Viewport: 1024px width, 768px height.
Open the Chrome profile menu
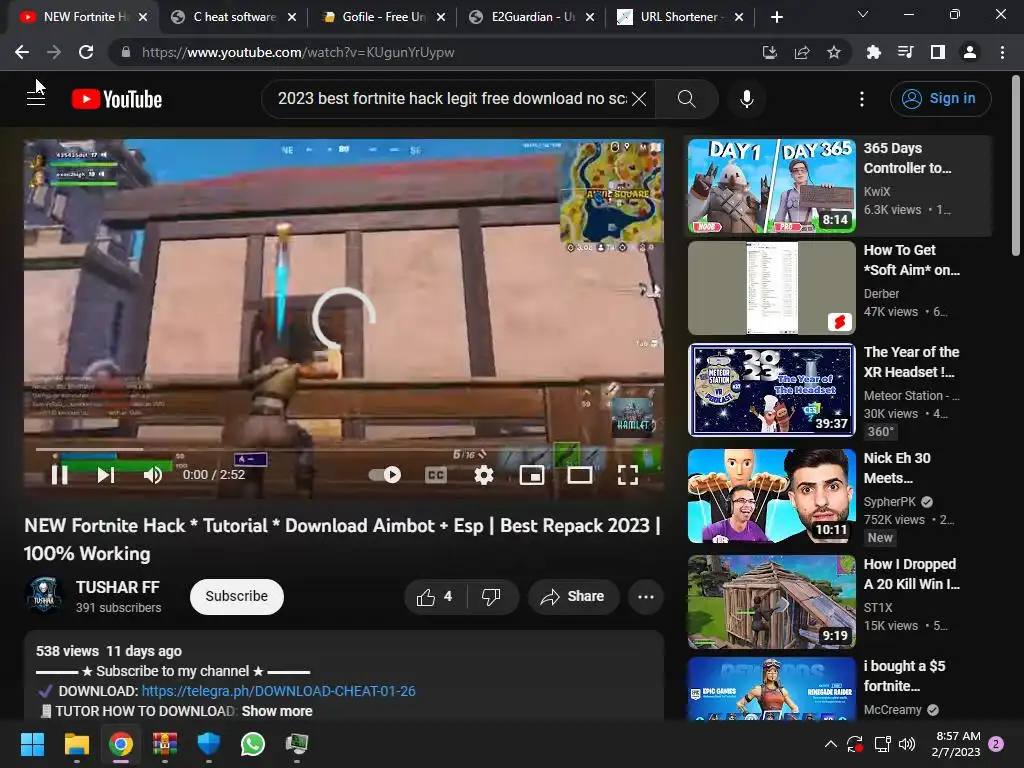tap(970, 52)
